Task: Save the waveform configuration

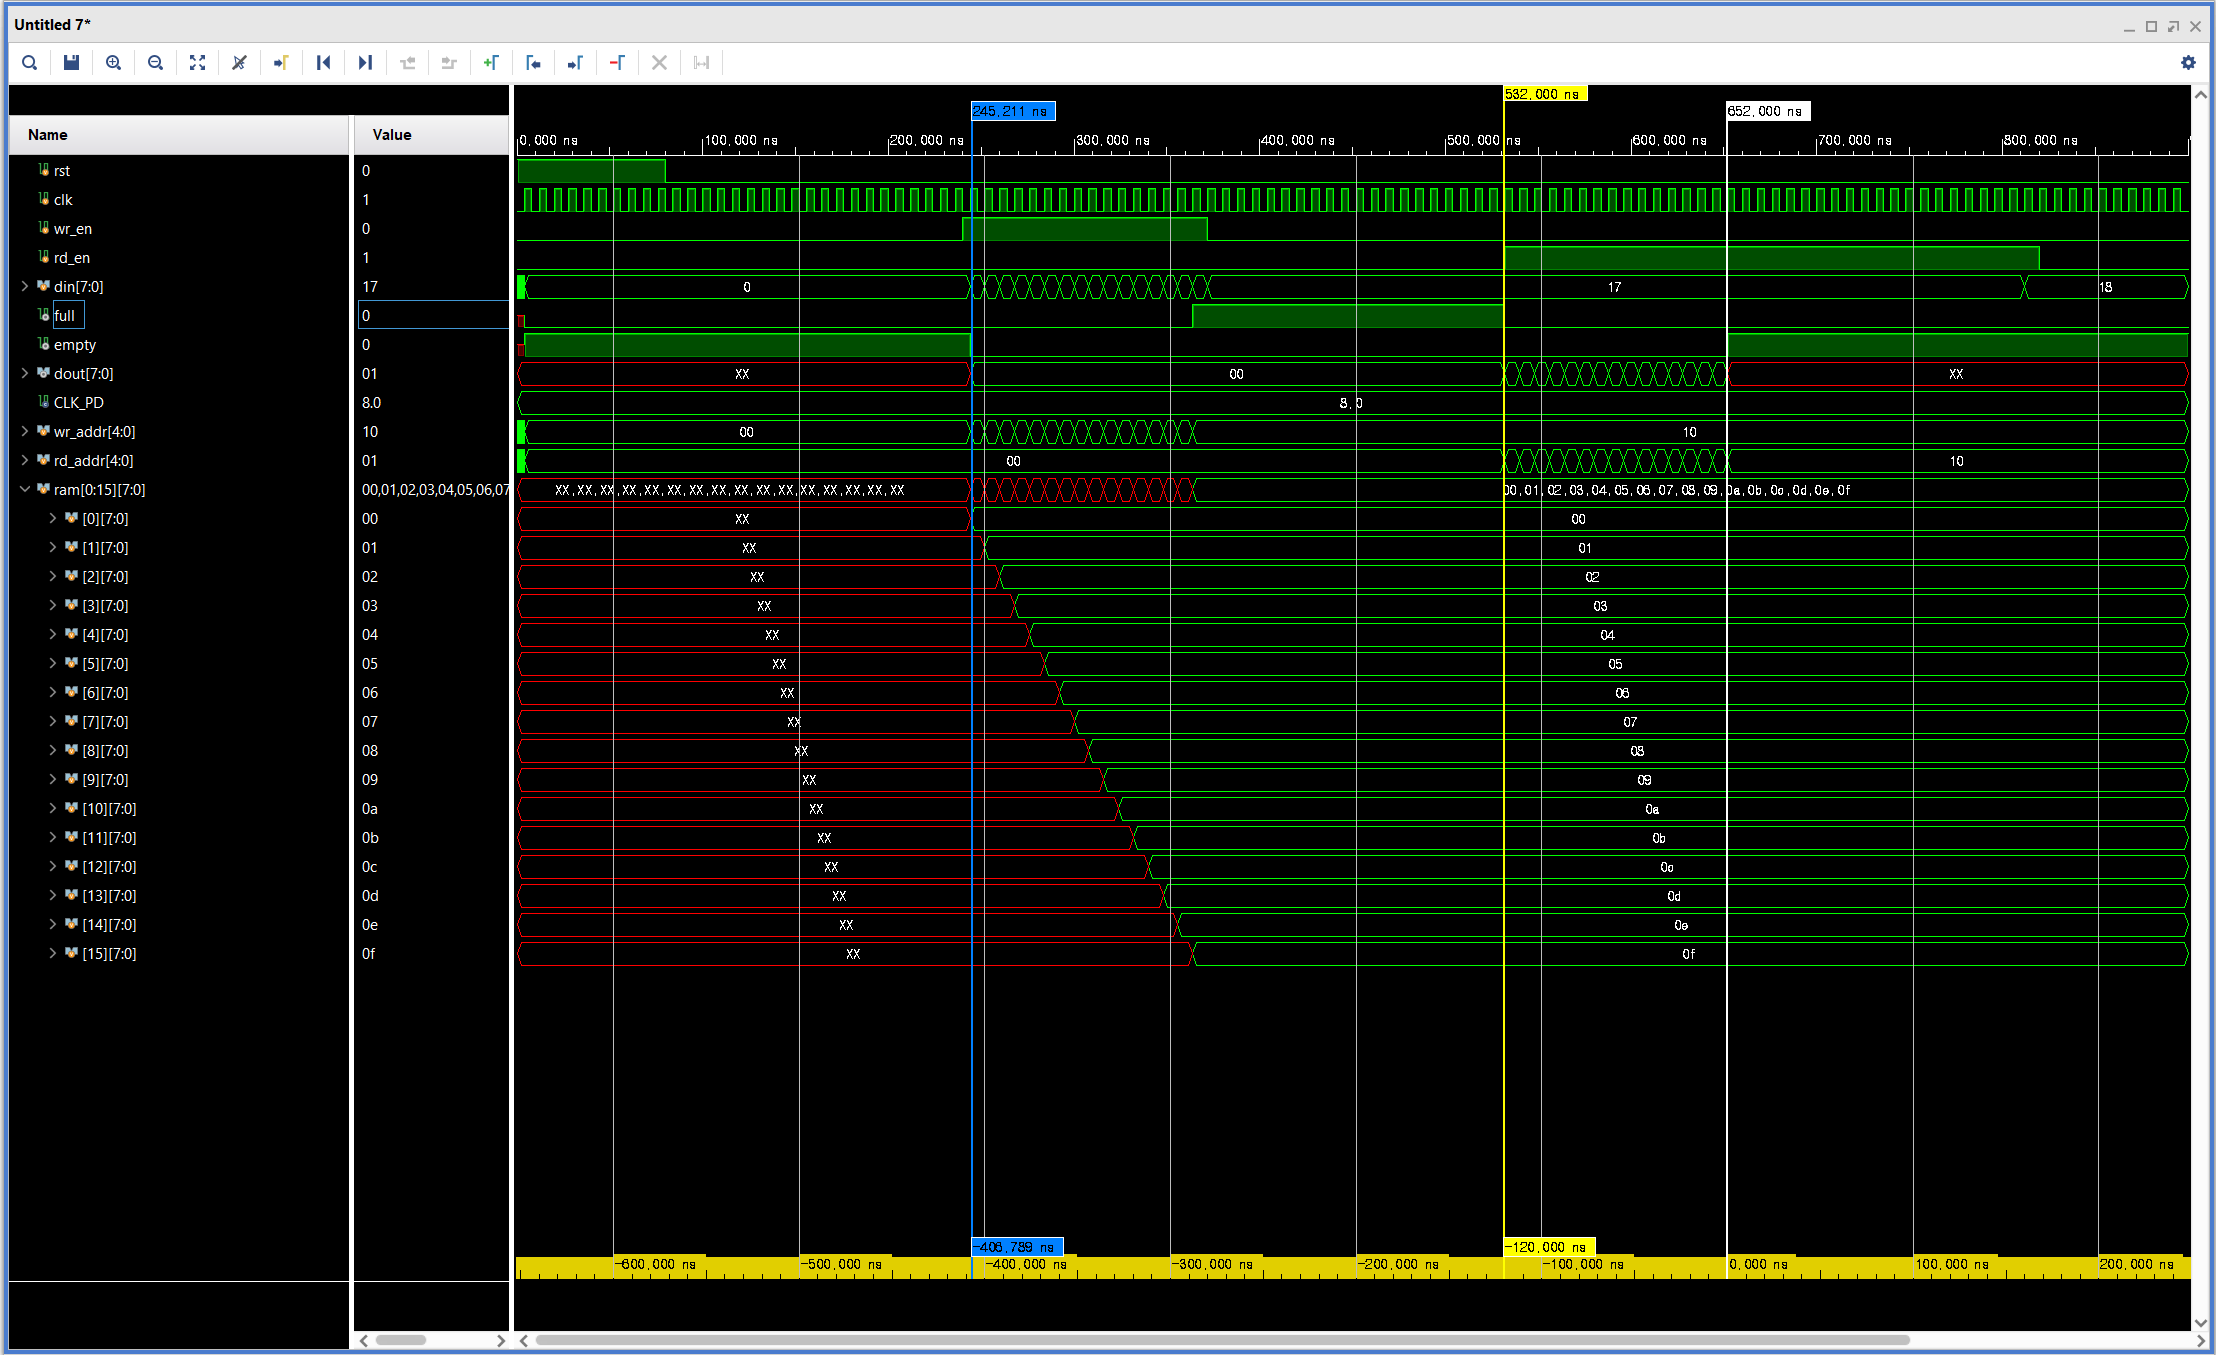Action: 71,63
